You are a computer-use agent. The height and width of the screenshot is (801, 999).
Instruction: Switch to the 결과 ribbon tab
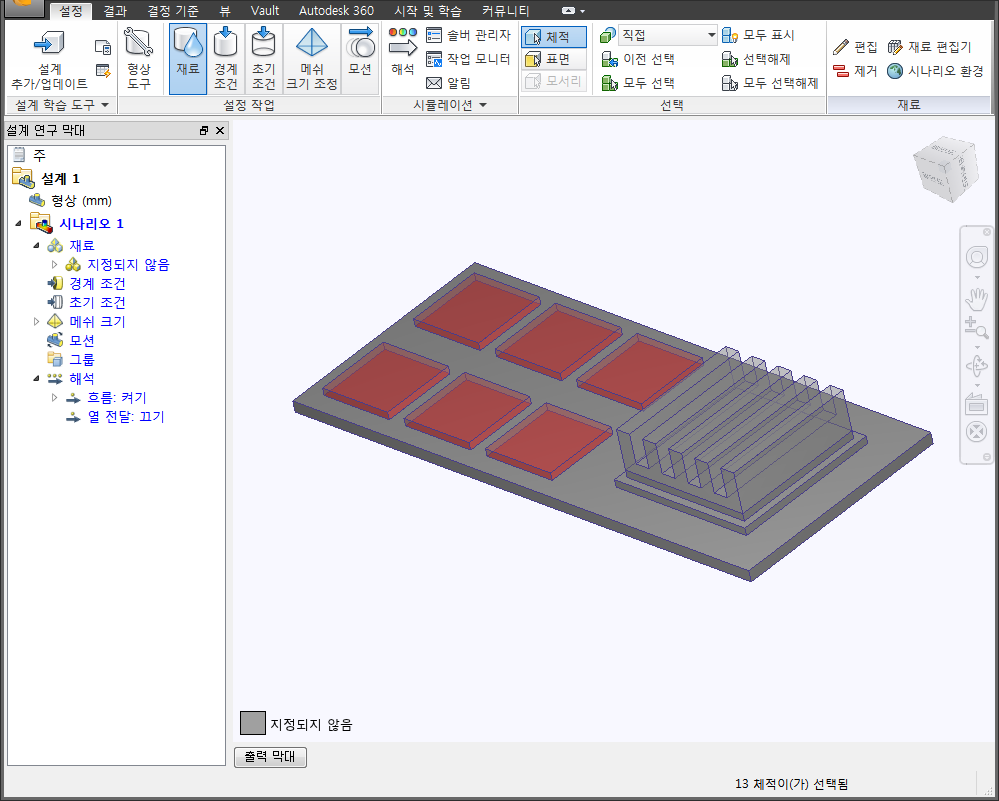point(115,11)
